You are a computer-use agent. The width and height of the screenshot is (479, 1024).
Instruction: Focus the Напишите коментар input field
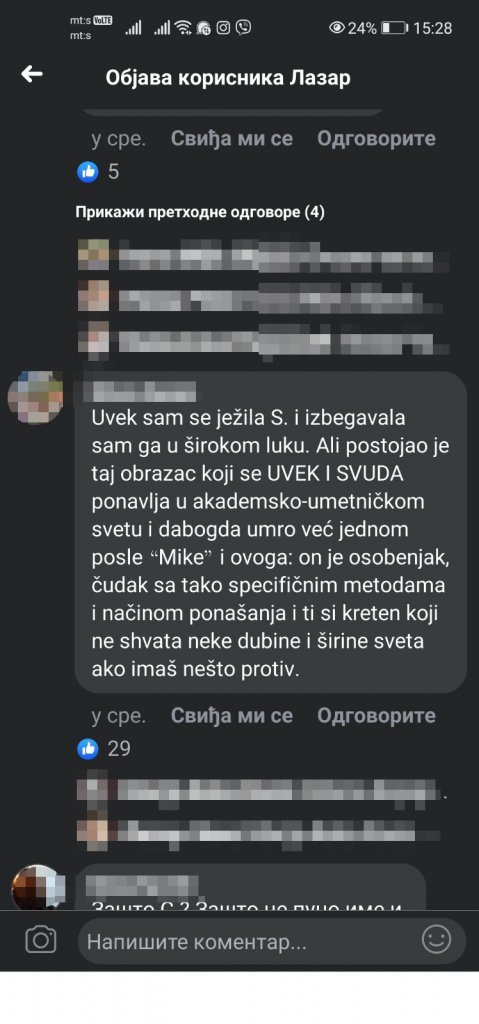248,942
